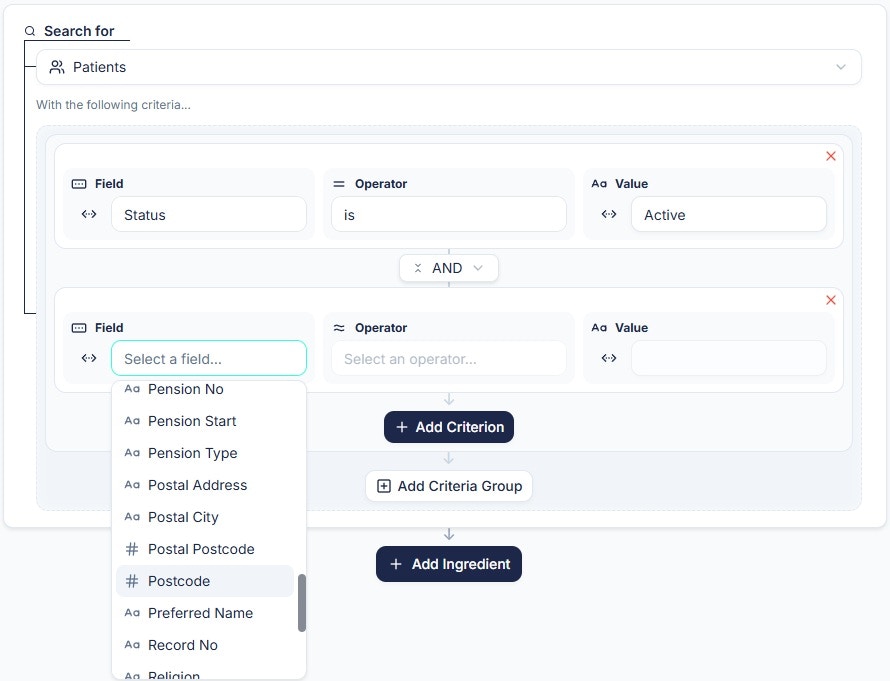
Task: Click the equals icon next to Operator label
Action: point(340,184)
